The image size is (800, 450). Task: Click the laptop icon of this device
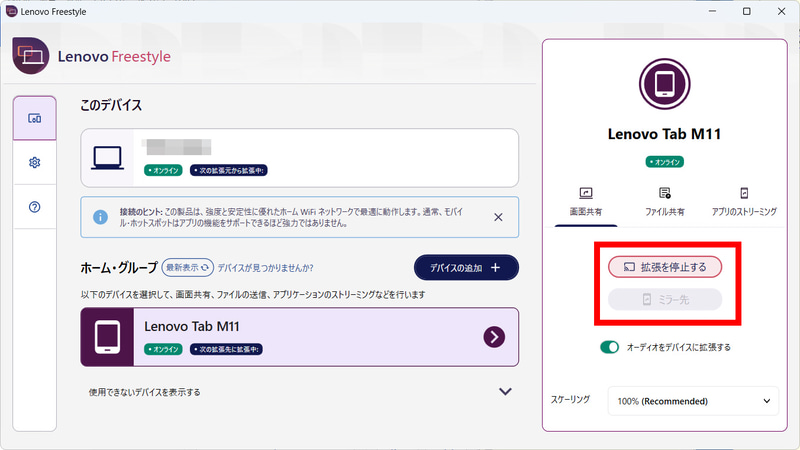pos(107,158)
